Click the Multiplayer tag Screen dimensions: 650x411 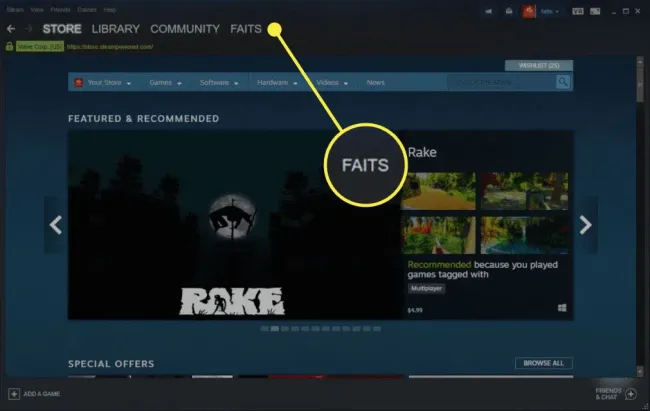426,288
